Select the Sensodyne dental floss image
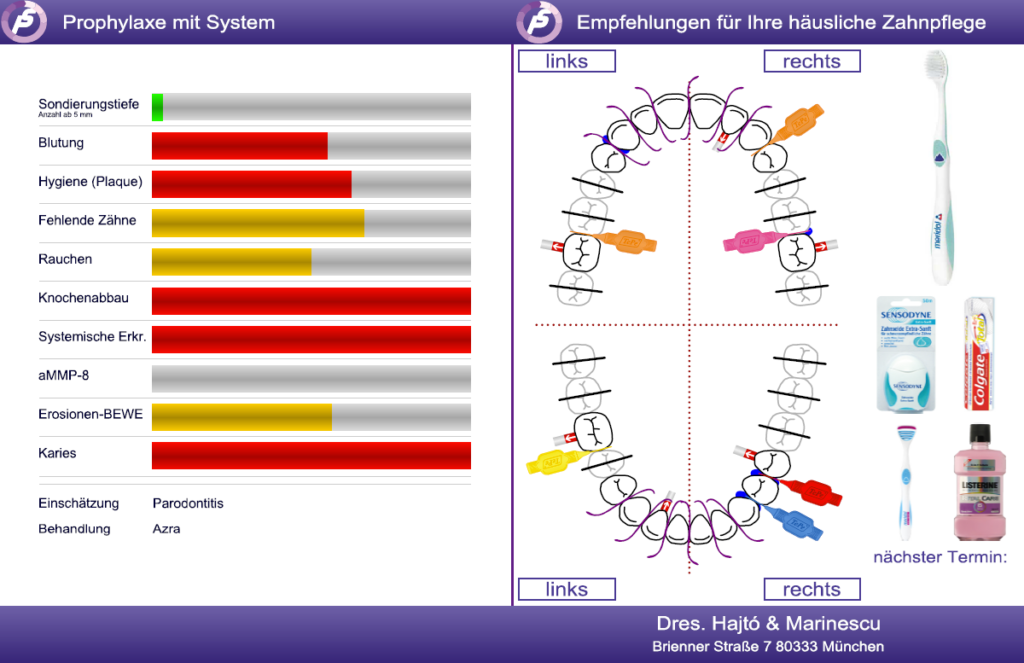Image resolution: width=1024 pixels, height=663 pixels. click(x=906, y=354)
